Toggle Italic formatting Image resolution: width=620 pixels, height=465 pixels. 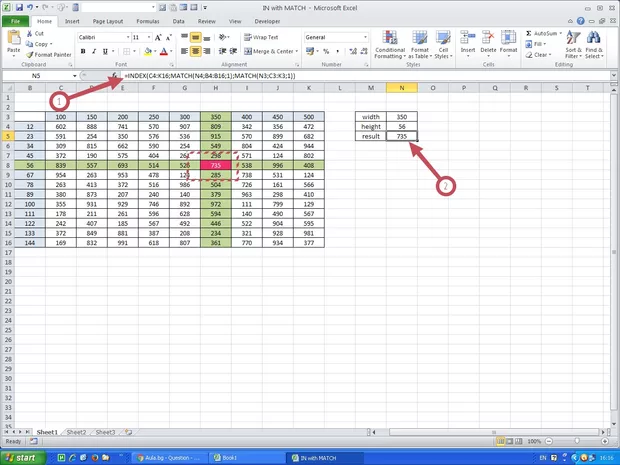94,51
